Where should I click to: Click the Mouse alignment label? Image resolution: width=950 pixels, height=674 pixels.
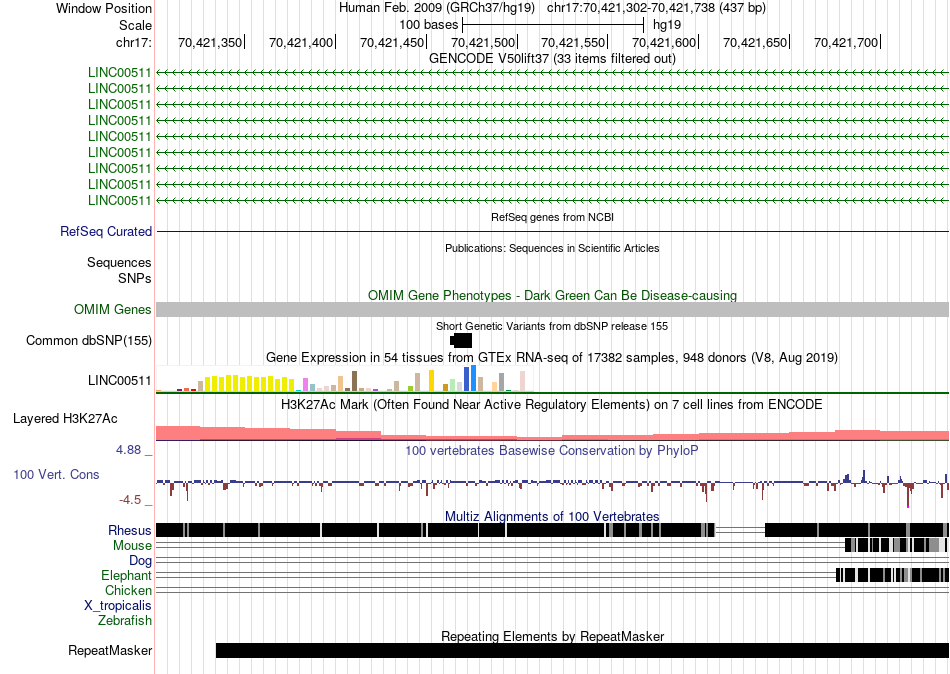pyautogui.click(x=132, y=546)
